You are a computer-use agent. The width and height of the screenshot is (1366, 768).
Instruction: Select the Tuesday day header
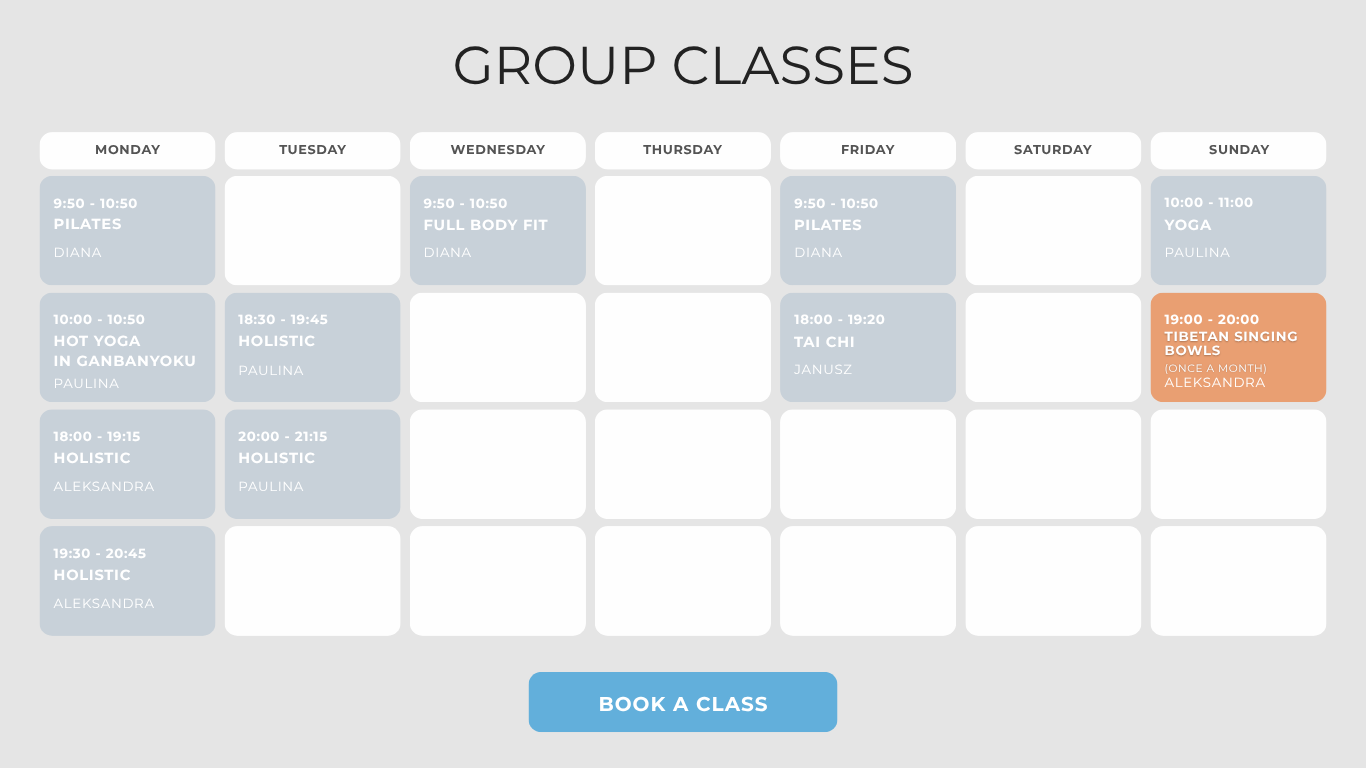coord(312,150)
